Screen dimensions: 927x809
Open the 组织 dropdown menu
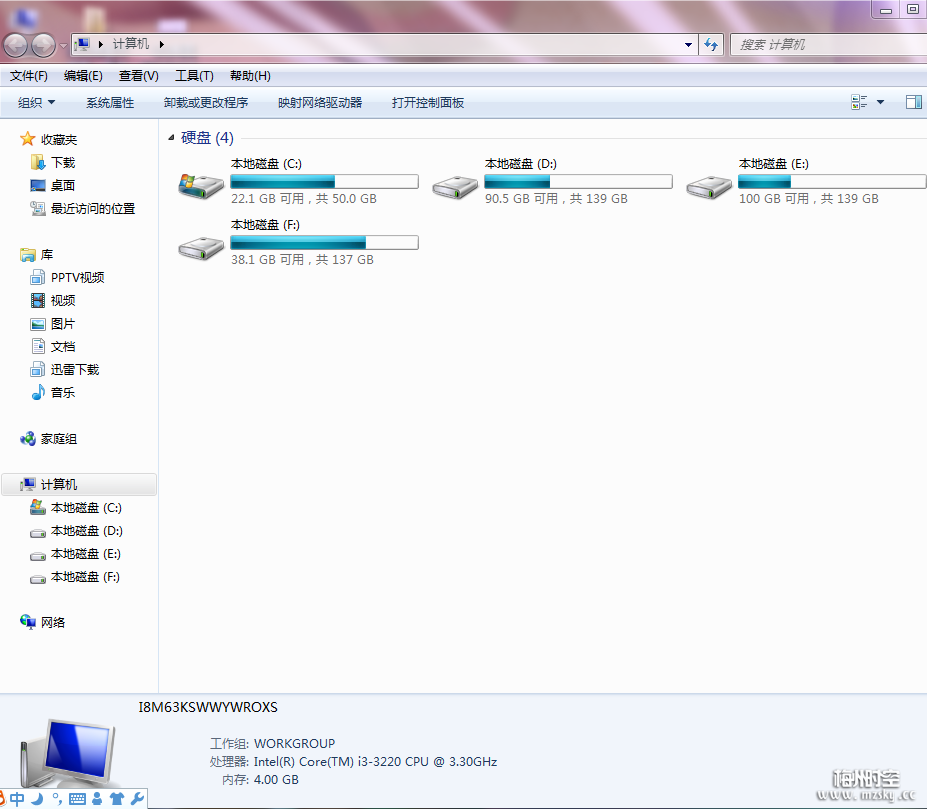pos(37,102)
